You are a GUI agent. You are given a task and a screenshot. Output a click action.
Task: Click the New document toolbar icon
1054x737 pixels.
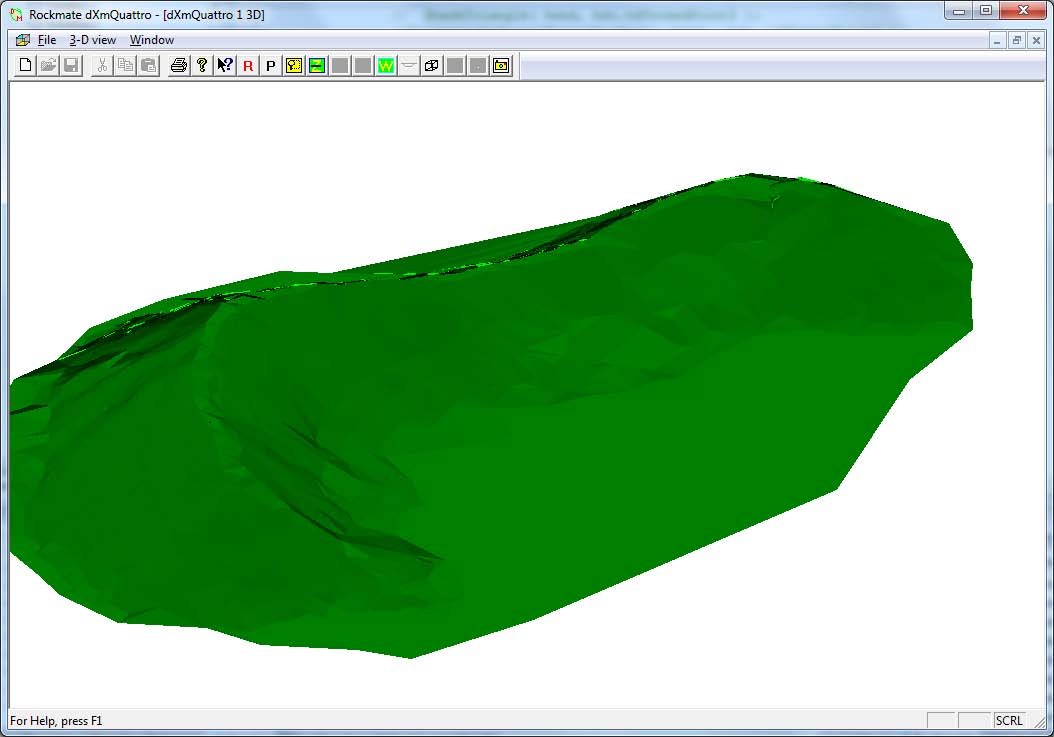click(x=26, y=65)
